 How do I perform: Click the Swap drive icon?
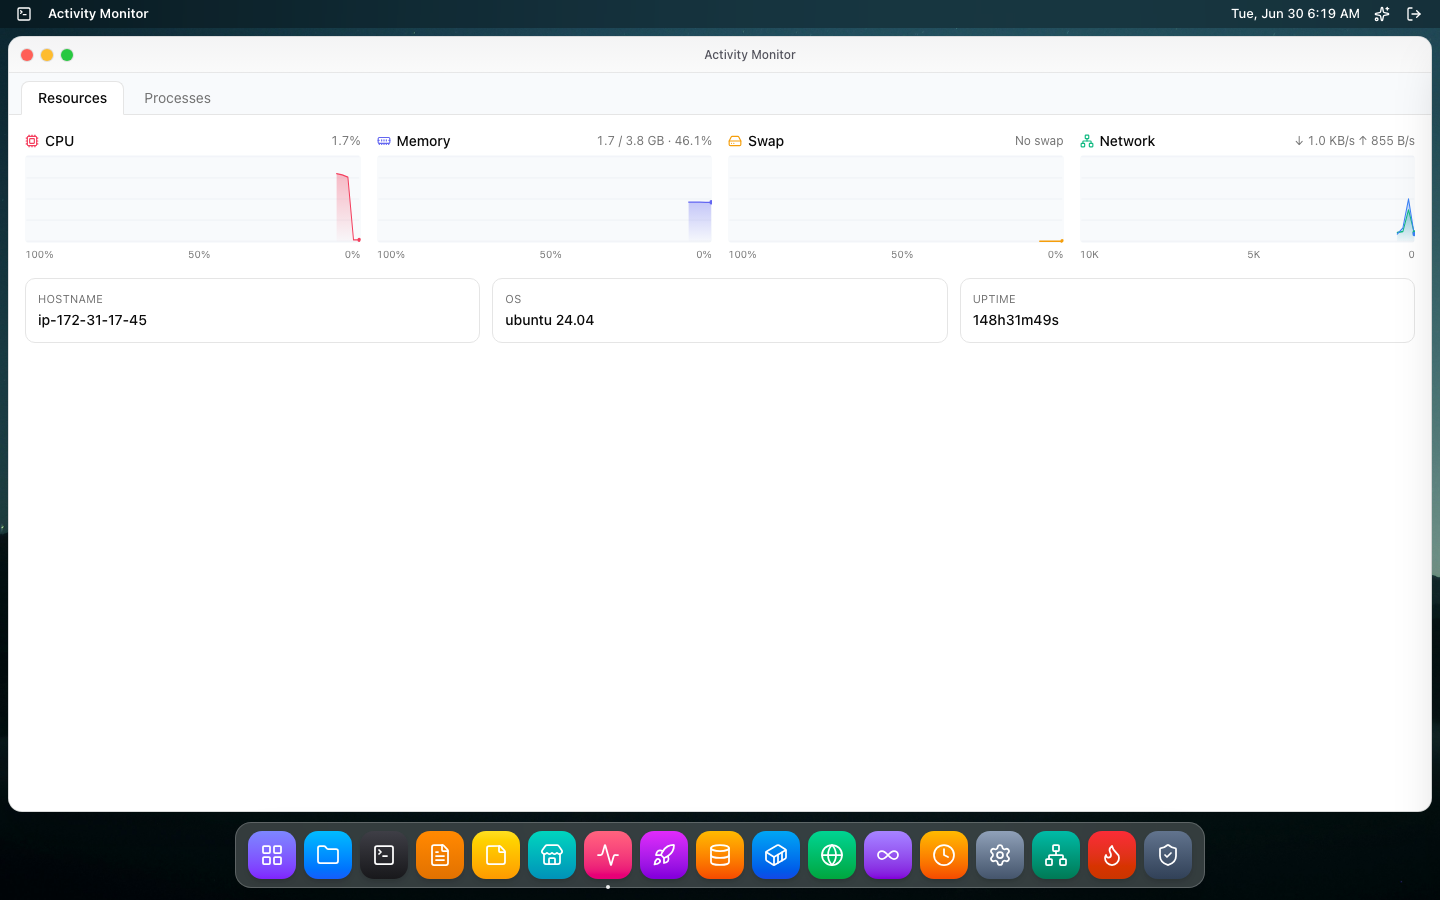click(x=735, y=141)
